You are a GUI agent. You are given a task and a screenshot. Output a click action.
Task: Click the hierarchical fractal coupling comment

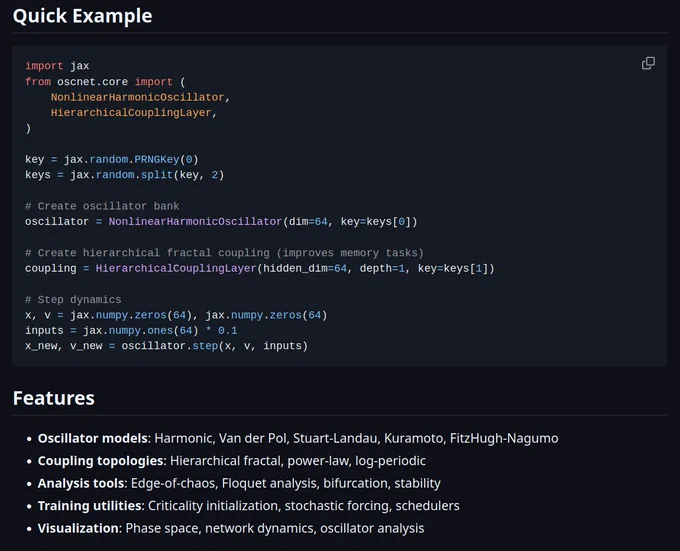[x=224, y=253]
